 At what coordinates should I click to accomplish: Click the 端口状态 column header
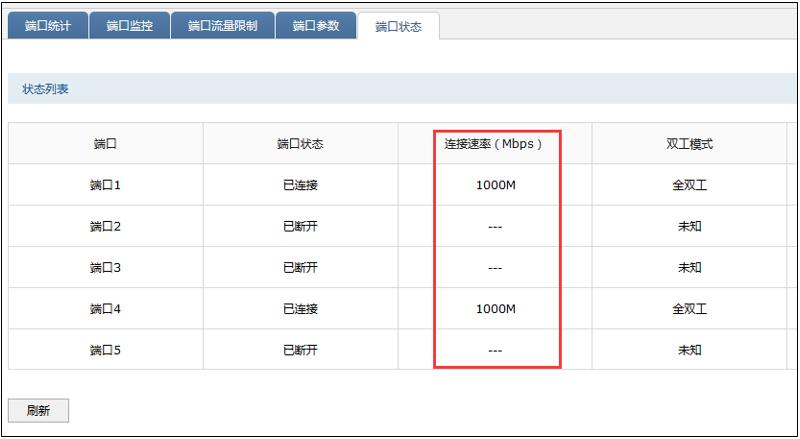301,143
